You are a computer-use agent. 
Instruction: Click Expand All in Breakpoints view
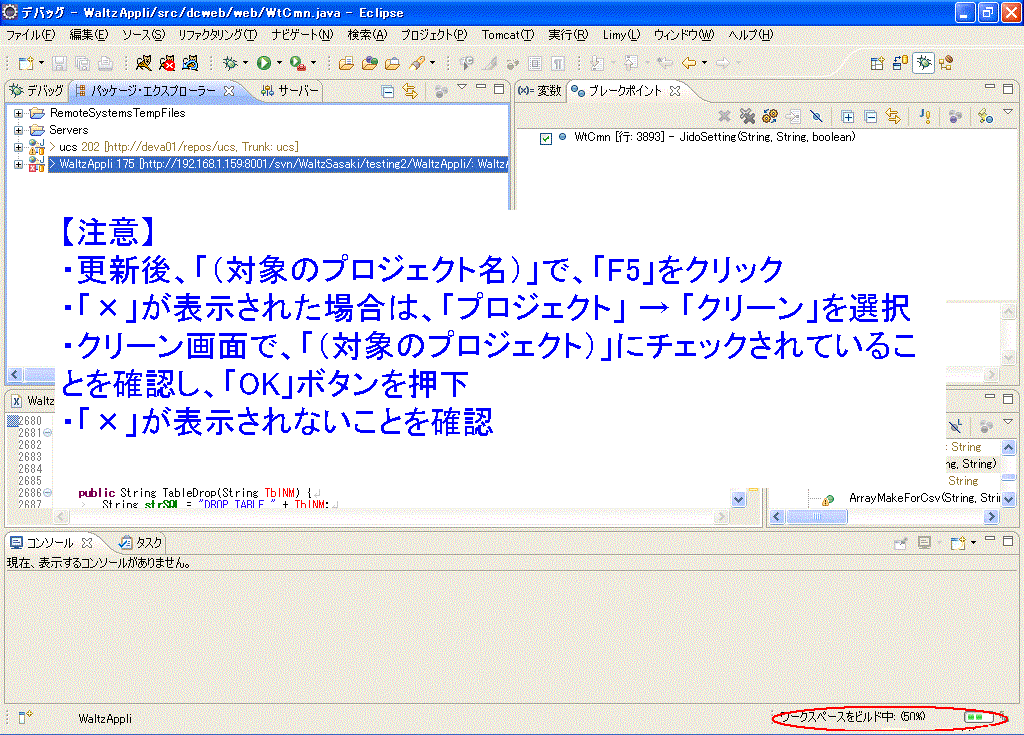point(848,117)
